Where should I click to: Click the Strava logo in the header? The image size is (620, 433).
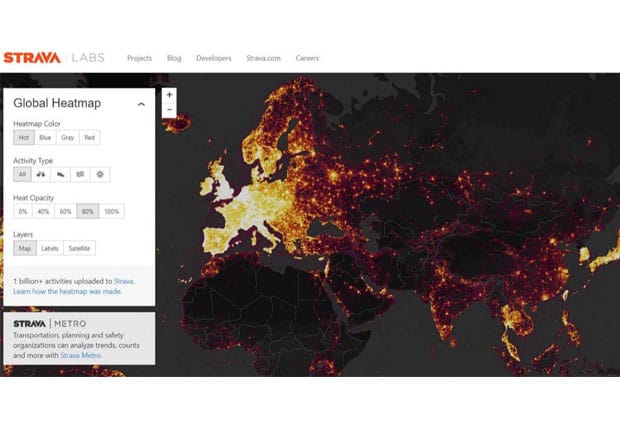click(x=32, y=58)
